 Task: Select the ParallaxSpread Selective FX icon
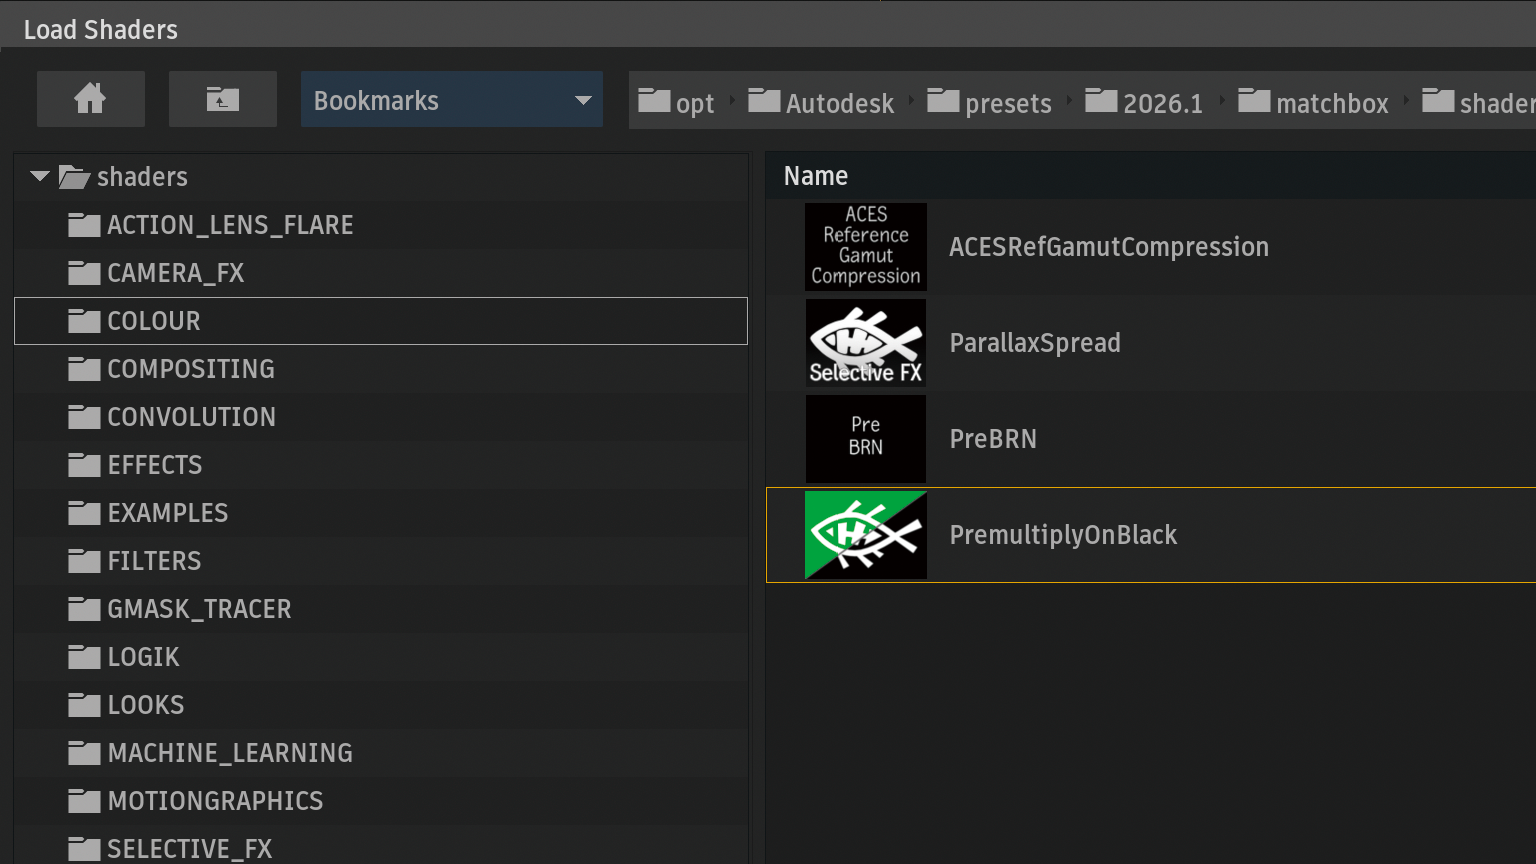865,343
